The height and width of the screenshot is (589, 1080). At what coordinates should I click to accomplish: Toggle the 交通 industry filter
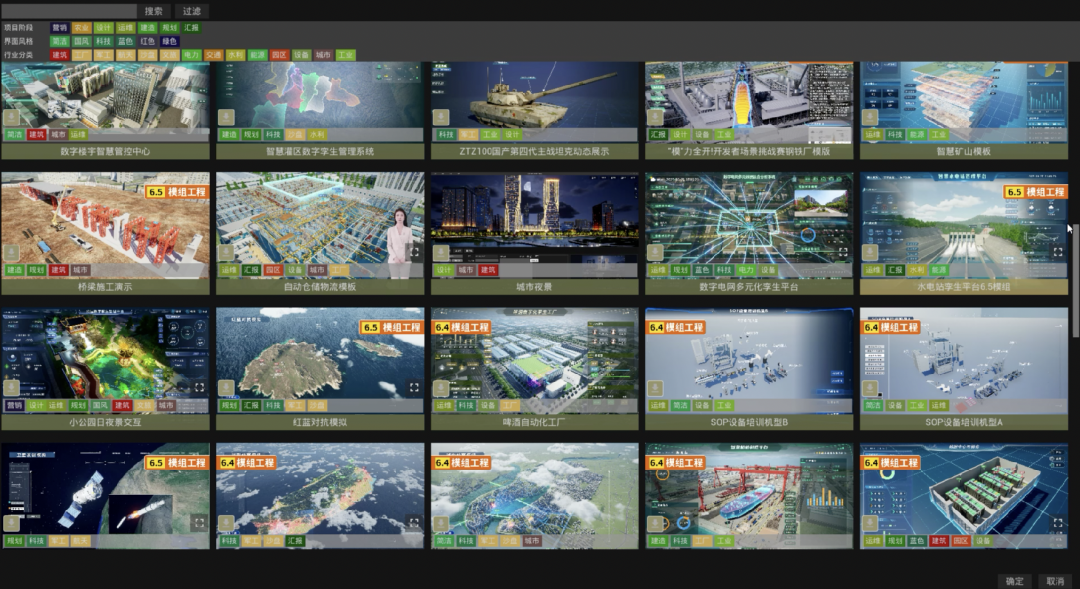click(x=214, y=55)
